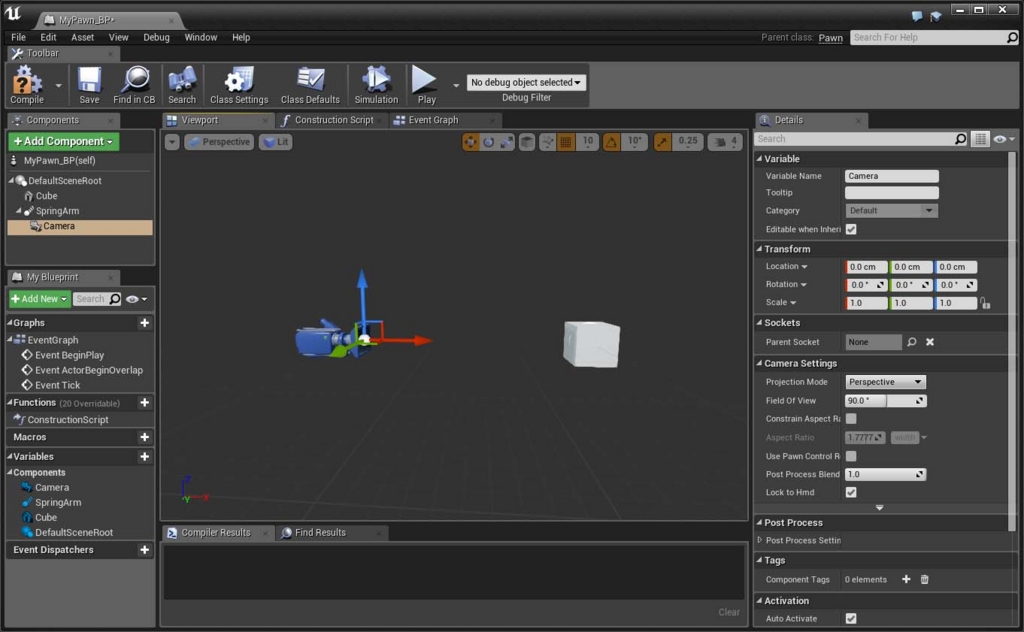1024x632 pixels.
Task: Add a Component Tags element
Action: click(906, 579)
